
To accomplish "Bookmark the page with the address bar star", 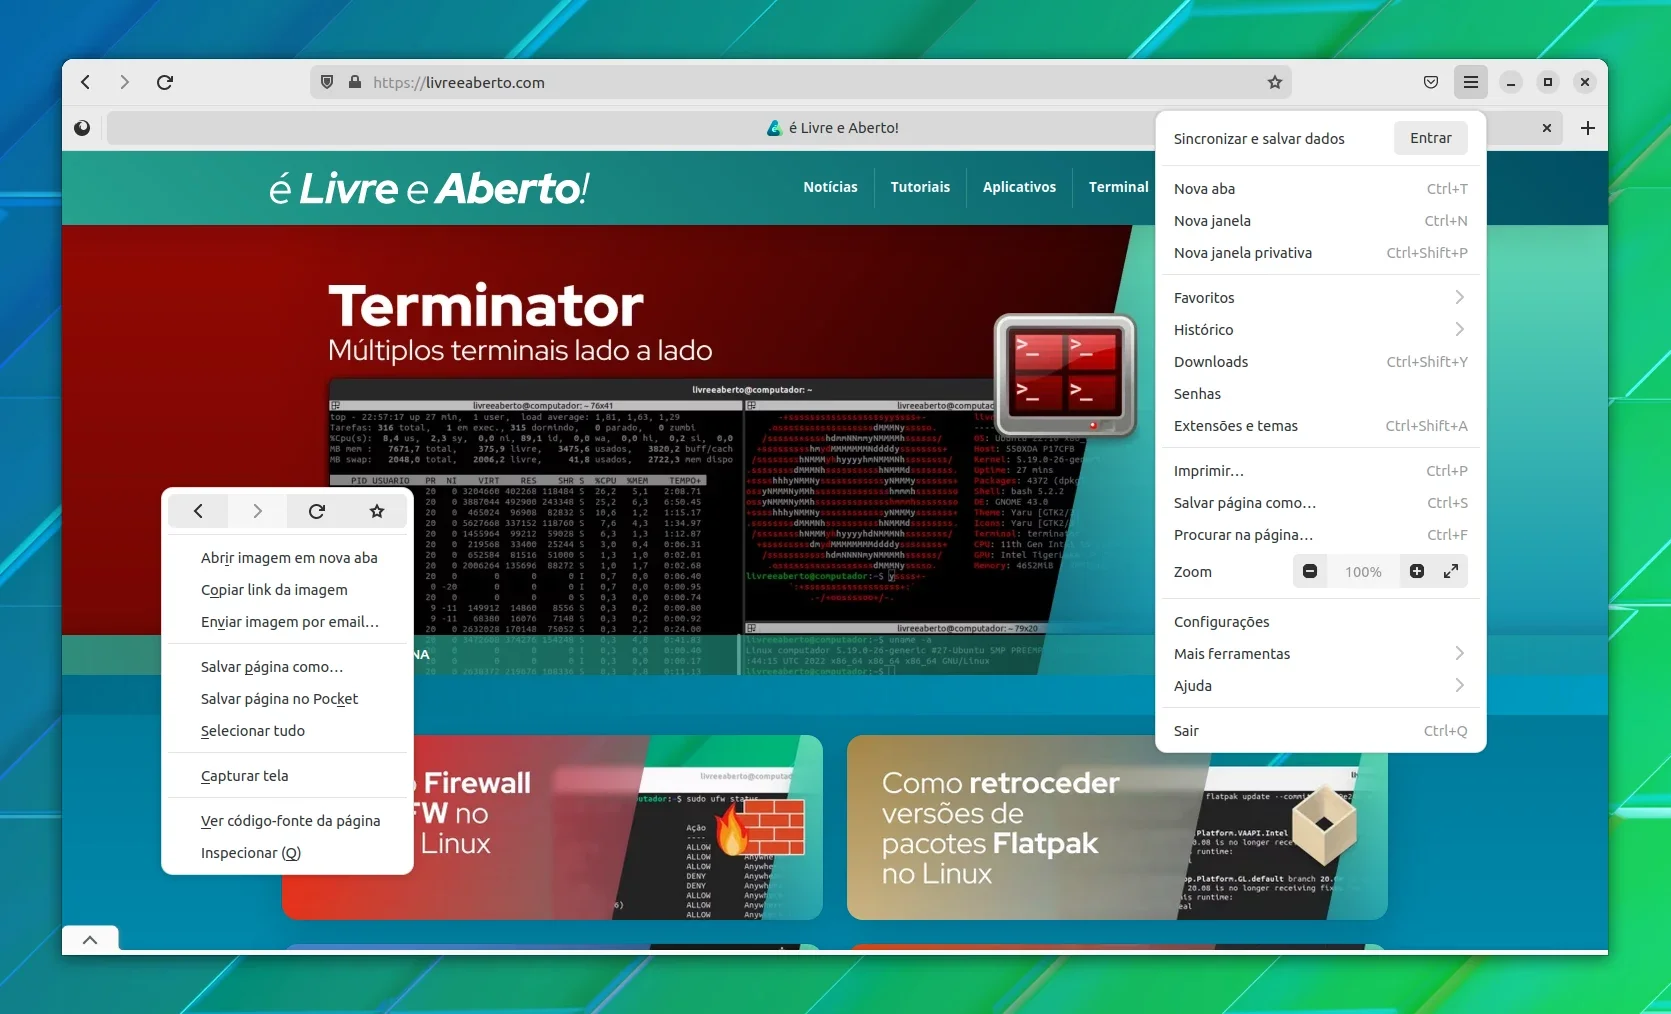I will [1275, 82].
